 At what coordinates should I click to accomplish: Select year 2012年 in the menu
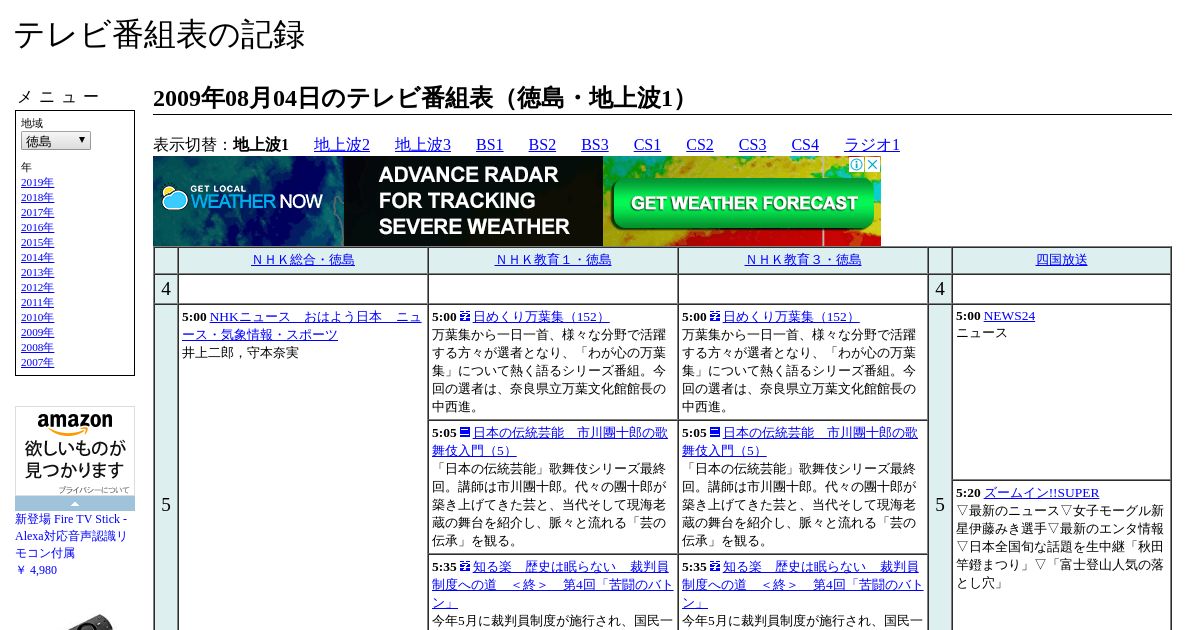click(37, 288)
